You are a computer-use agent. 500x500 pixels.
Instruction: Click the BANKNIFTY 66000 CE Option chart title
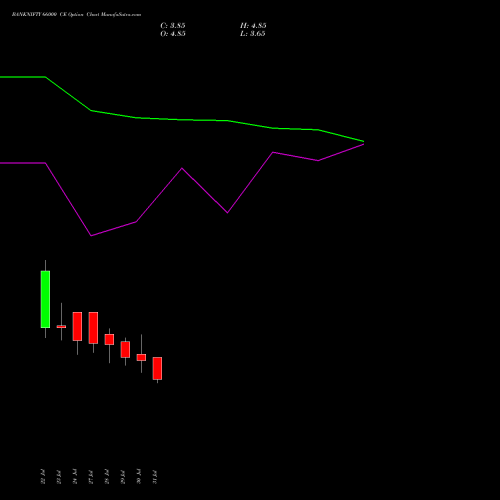click(x=76, y=15)
